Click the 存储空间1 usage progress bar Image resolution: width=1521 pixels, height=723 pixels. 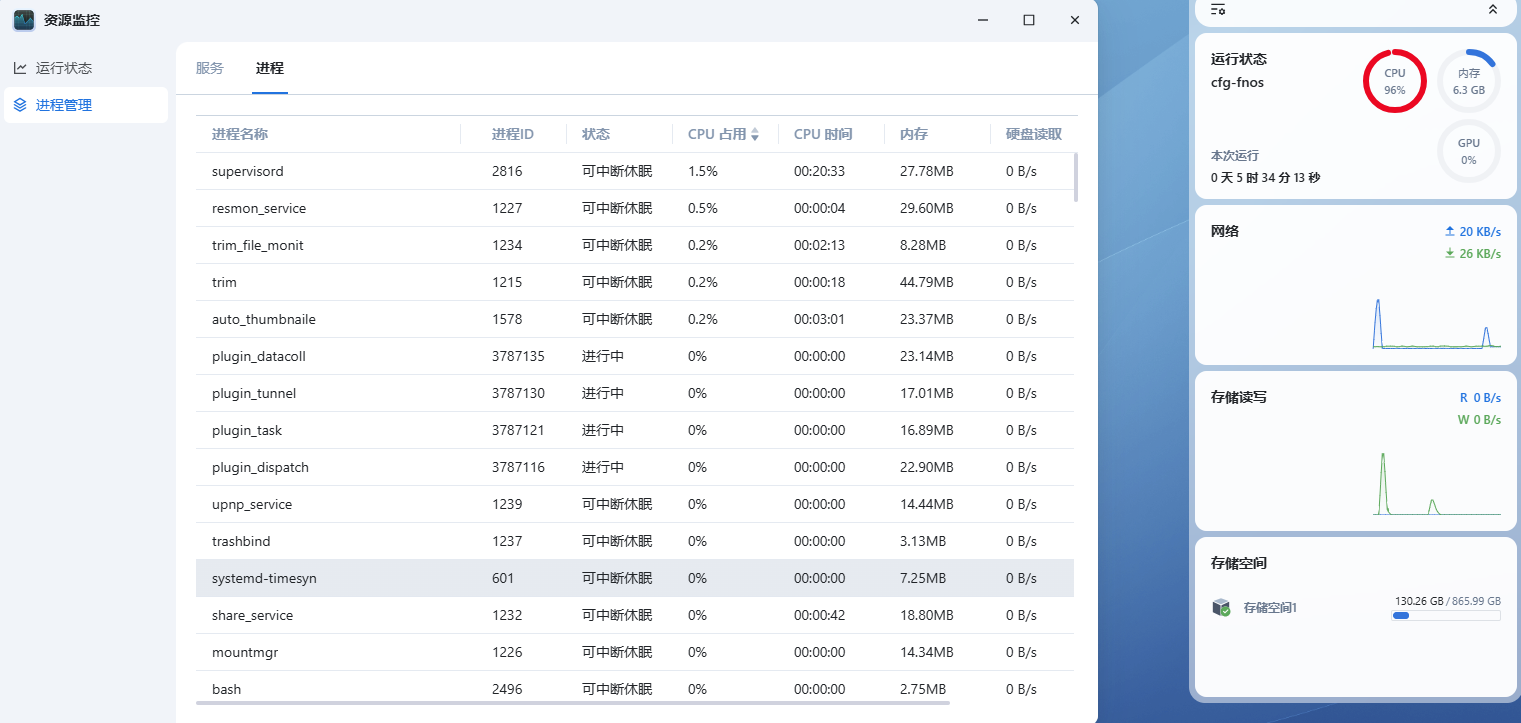coord(1446,616)
